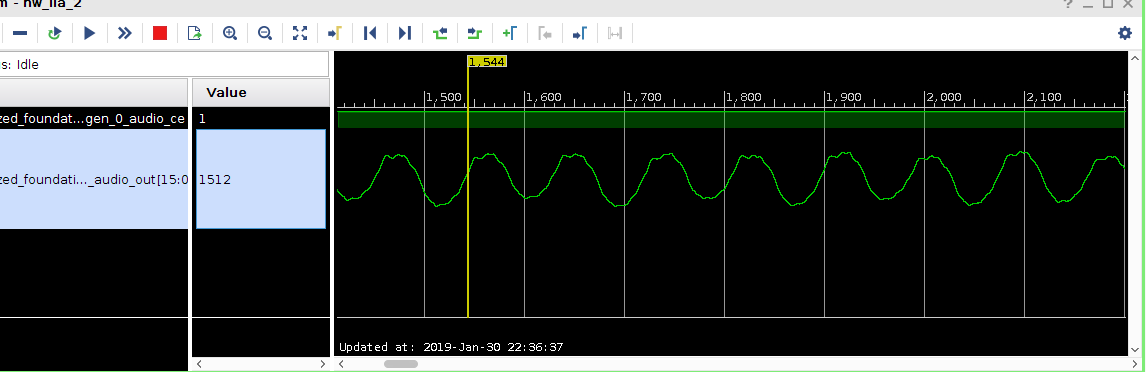
Task: Toggle auto re-trigger mode icon
Action: point(54,33)
